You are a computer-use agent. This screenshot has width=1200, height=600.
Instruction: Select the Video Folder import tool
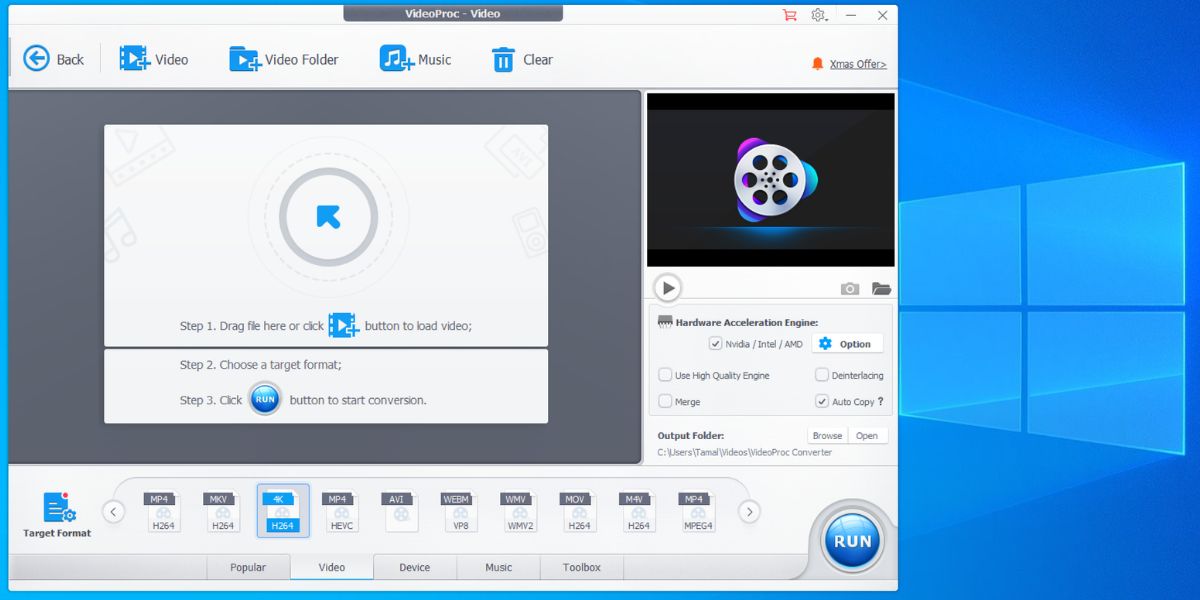click(x=284, y=59)
